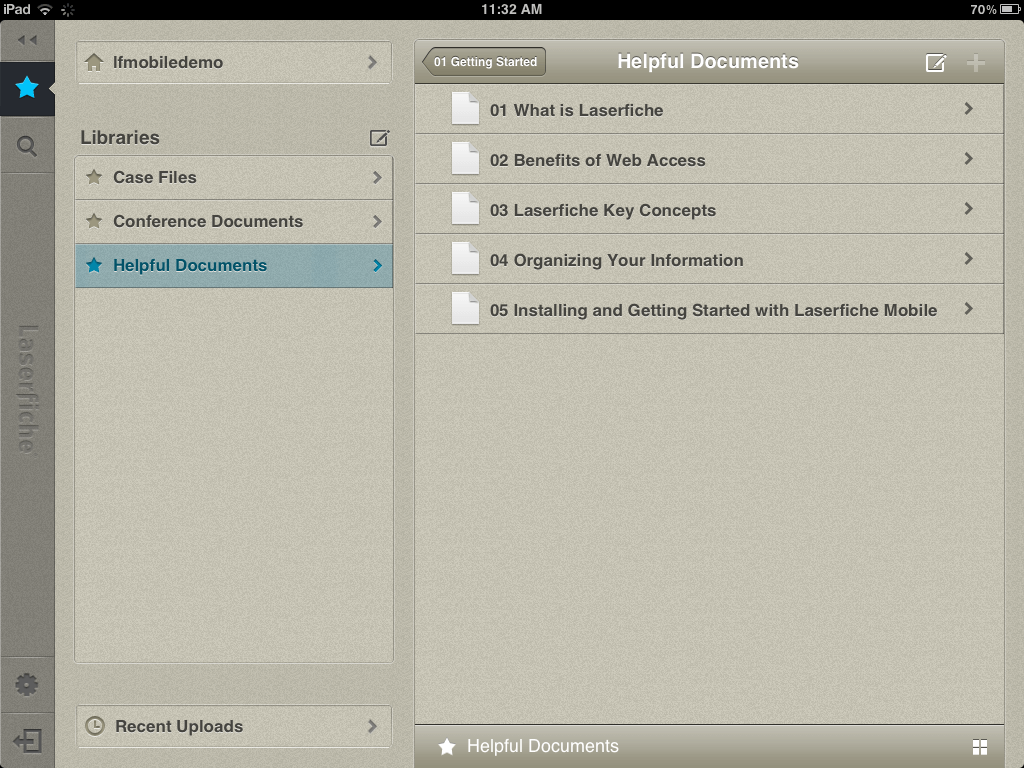
Task: Expand Recent Uploads chevron
Action: 372,726
